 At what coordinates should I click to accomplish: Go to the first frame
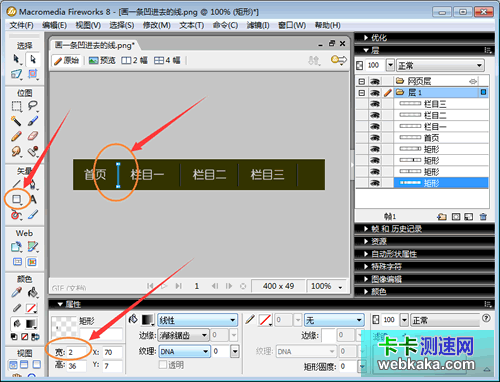pos(150,286)
